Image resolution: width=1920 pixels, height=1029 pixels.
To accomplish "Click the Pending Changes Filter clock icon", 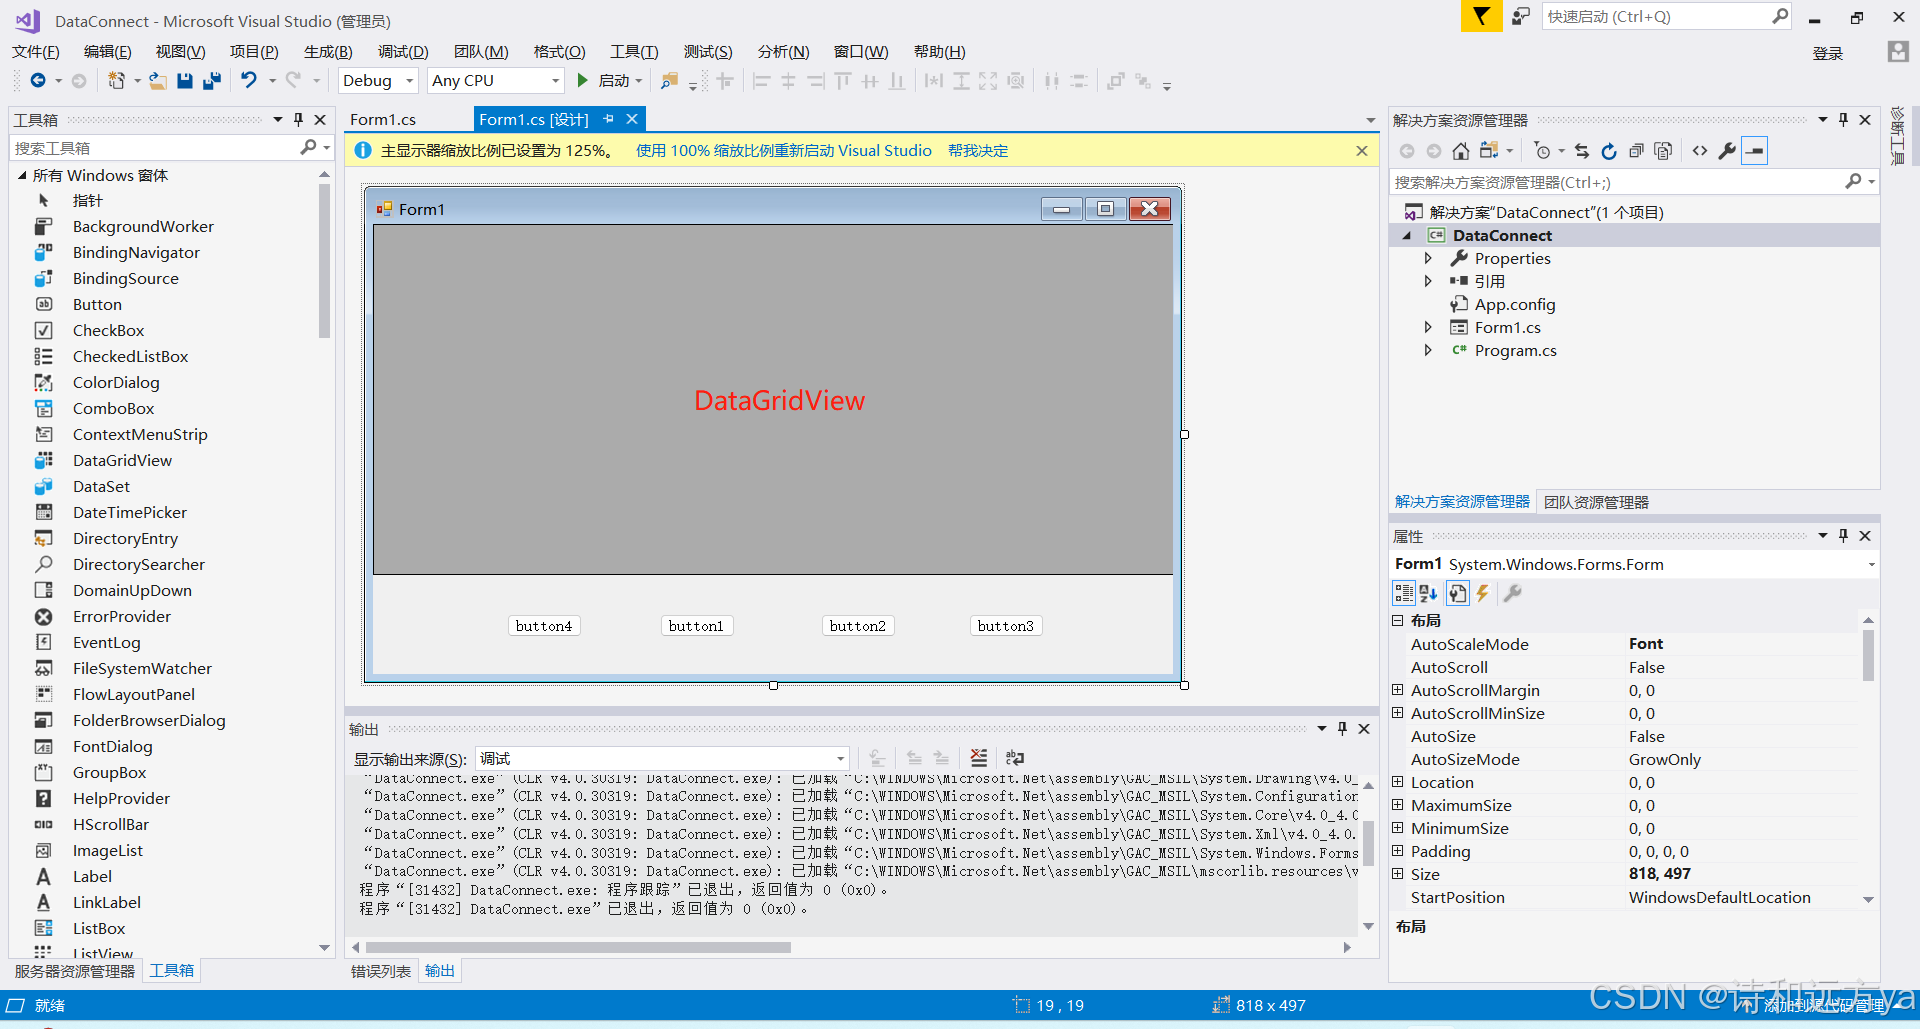I will coord(1543,151).
